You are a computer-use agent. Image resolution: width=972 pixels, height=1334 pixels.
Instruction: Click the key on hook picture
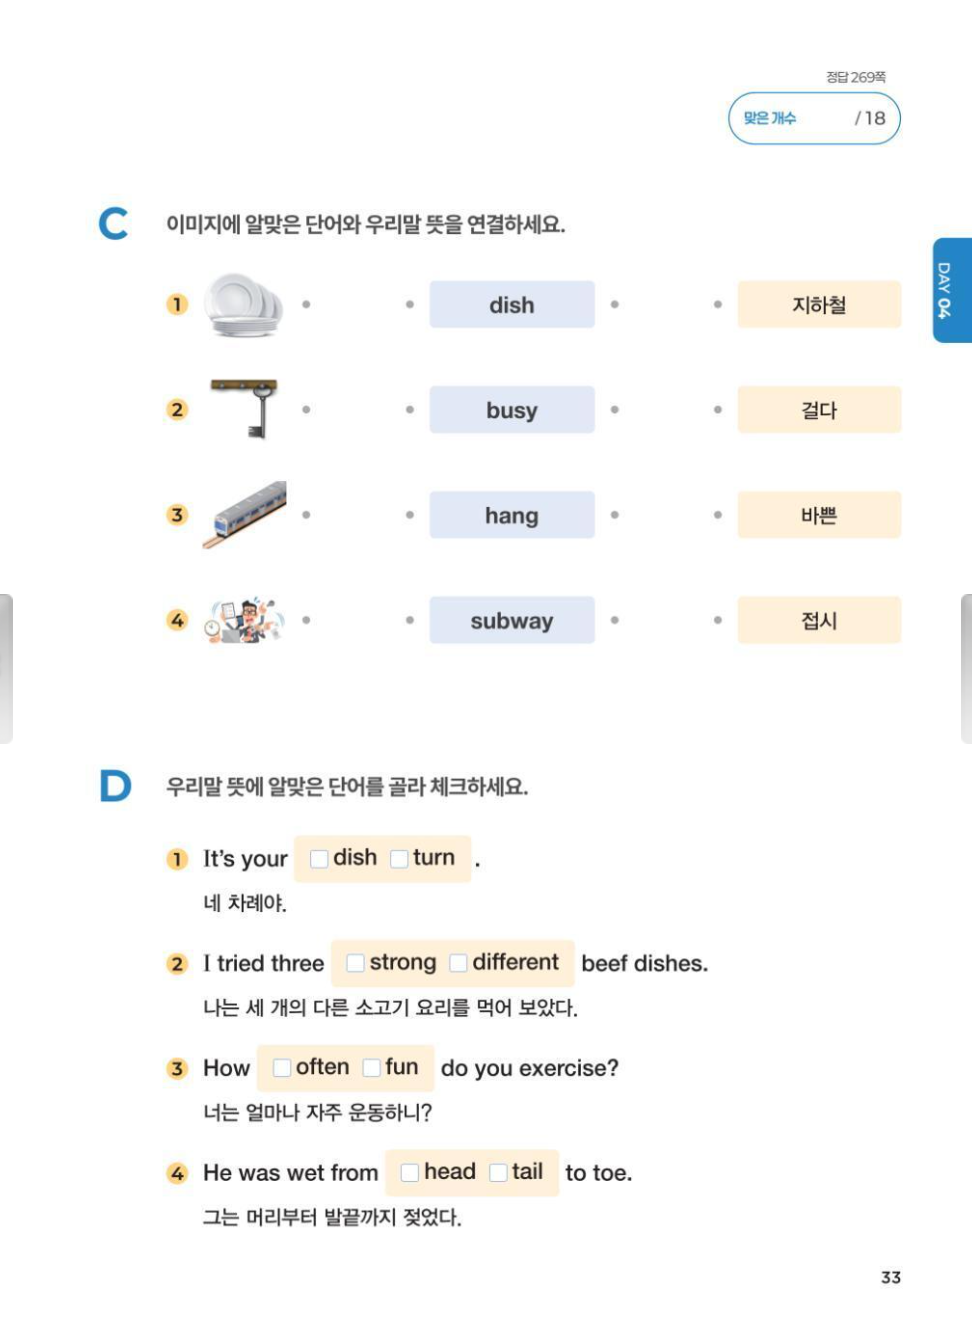pos(246,408)
